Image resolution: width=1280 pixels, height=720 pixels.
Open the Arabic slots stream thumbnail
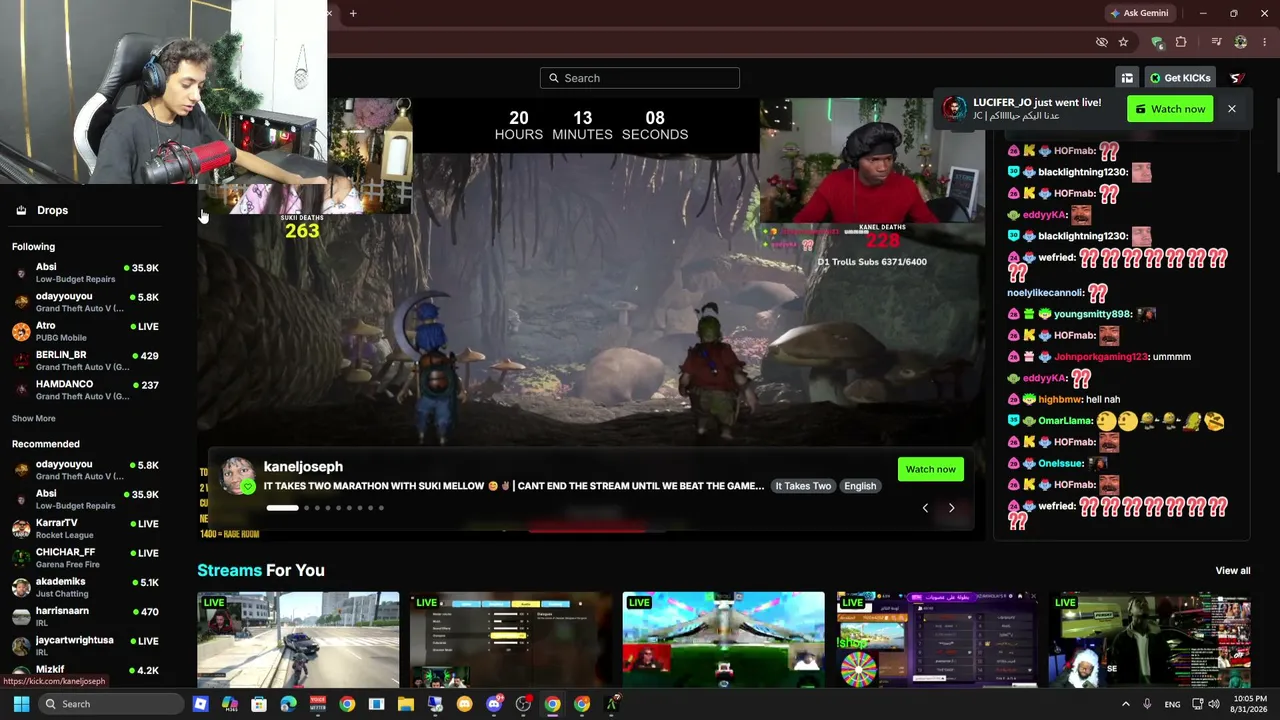[x=937, y=640]
